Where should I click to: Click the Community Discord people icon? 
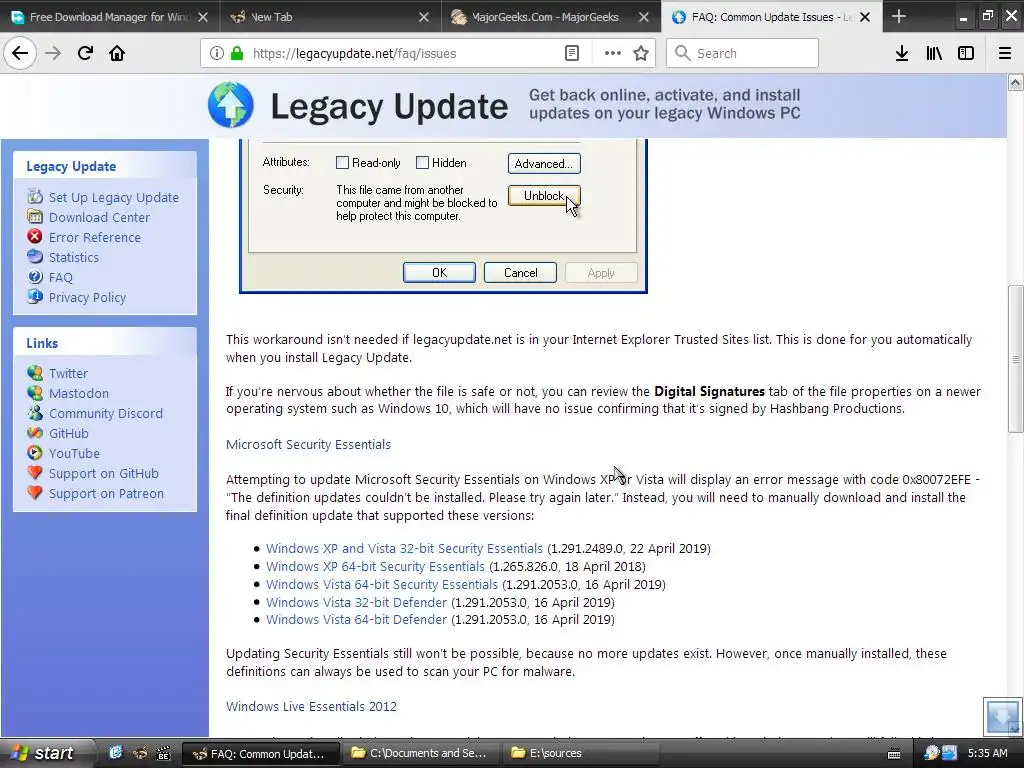pyautogui.click(x=35, y=413)
